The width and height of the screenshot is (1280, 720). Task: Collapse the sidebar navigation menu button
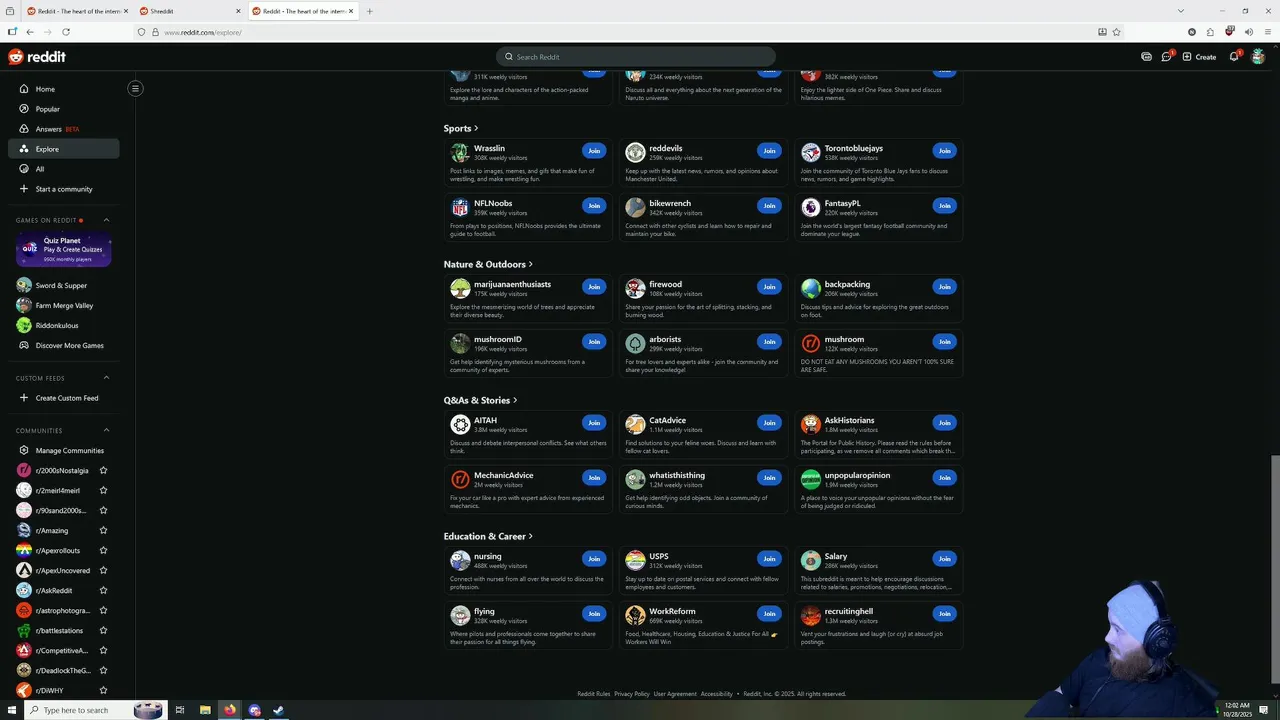pyautogui.click(x=135, y=88)
